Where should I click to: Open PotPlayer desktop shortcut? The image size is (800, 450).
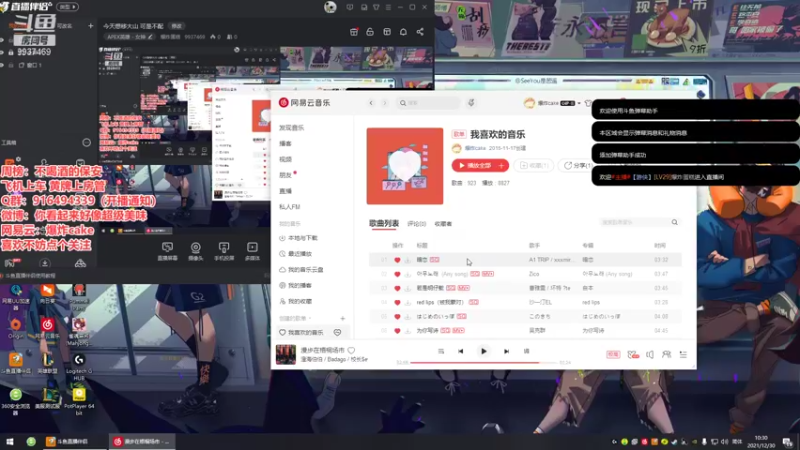(79, 401)
